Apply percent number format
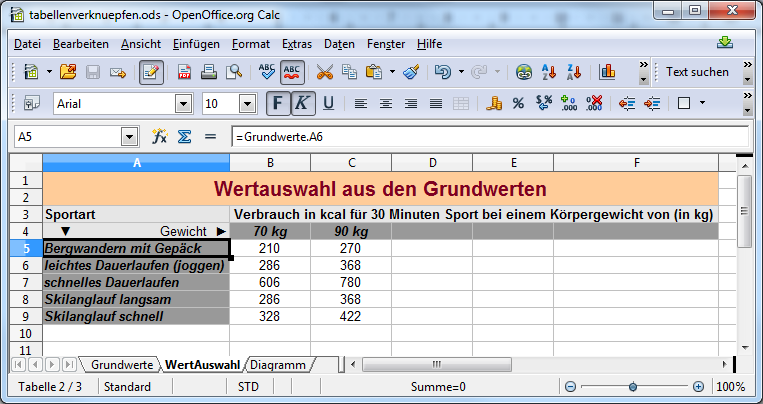The height and width of the screenshot is (404, 763). tap(518, 103)
